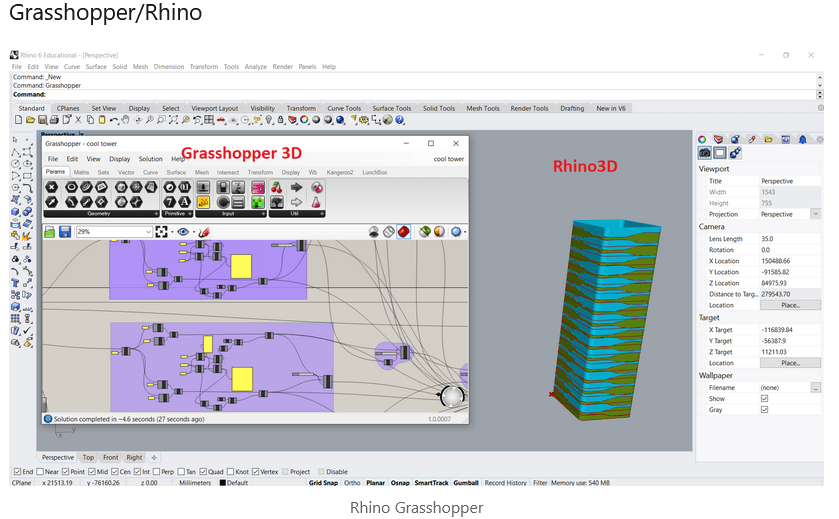The image size is (839, 519).
Task: Click the Default layer color swatch in status bar
Action: point(222,483)
